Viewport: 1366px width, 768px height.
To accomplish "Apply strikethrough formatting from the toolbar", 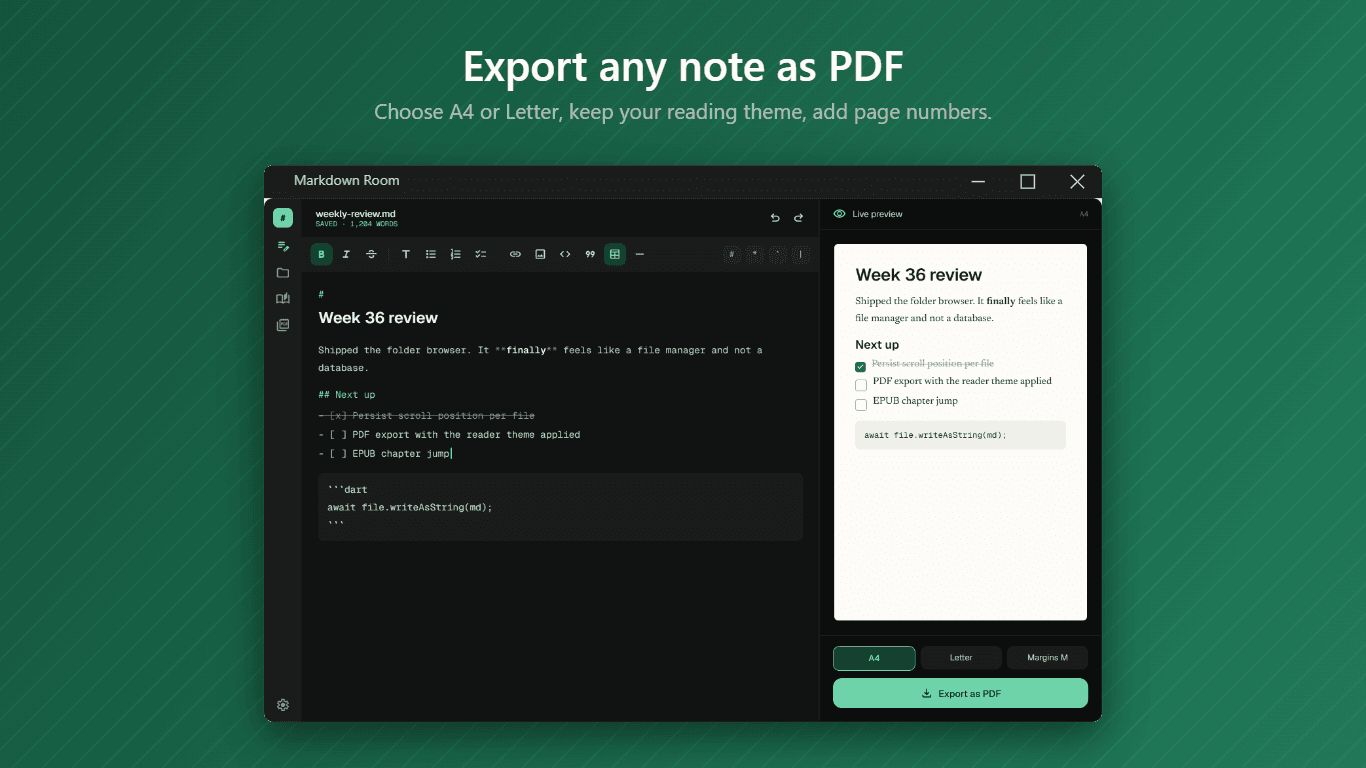I will [x=371, y=254].
